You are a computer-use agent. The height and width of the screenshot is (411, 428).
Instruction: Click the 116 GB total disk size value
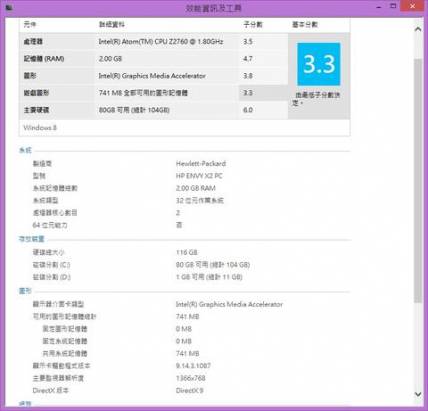tap(187, 252)
